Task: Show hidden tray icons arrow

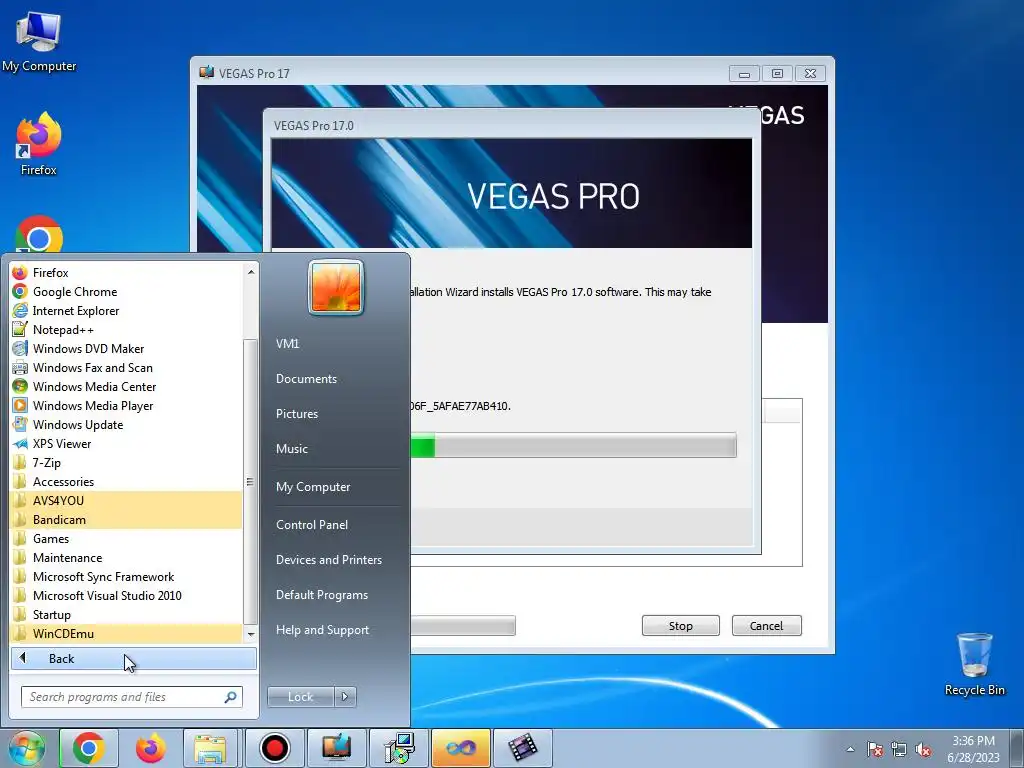Action: (850, 749)
